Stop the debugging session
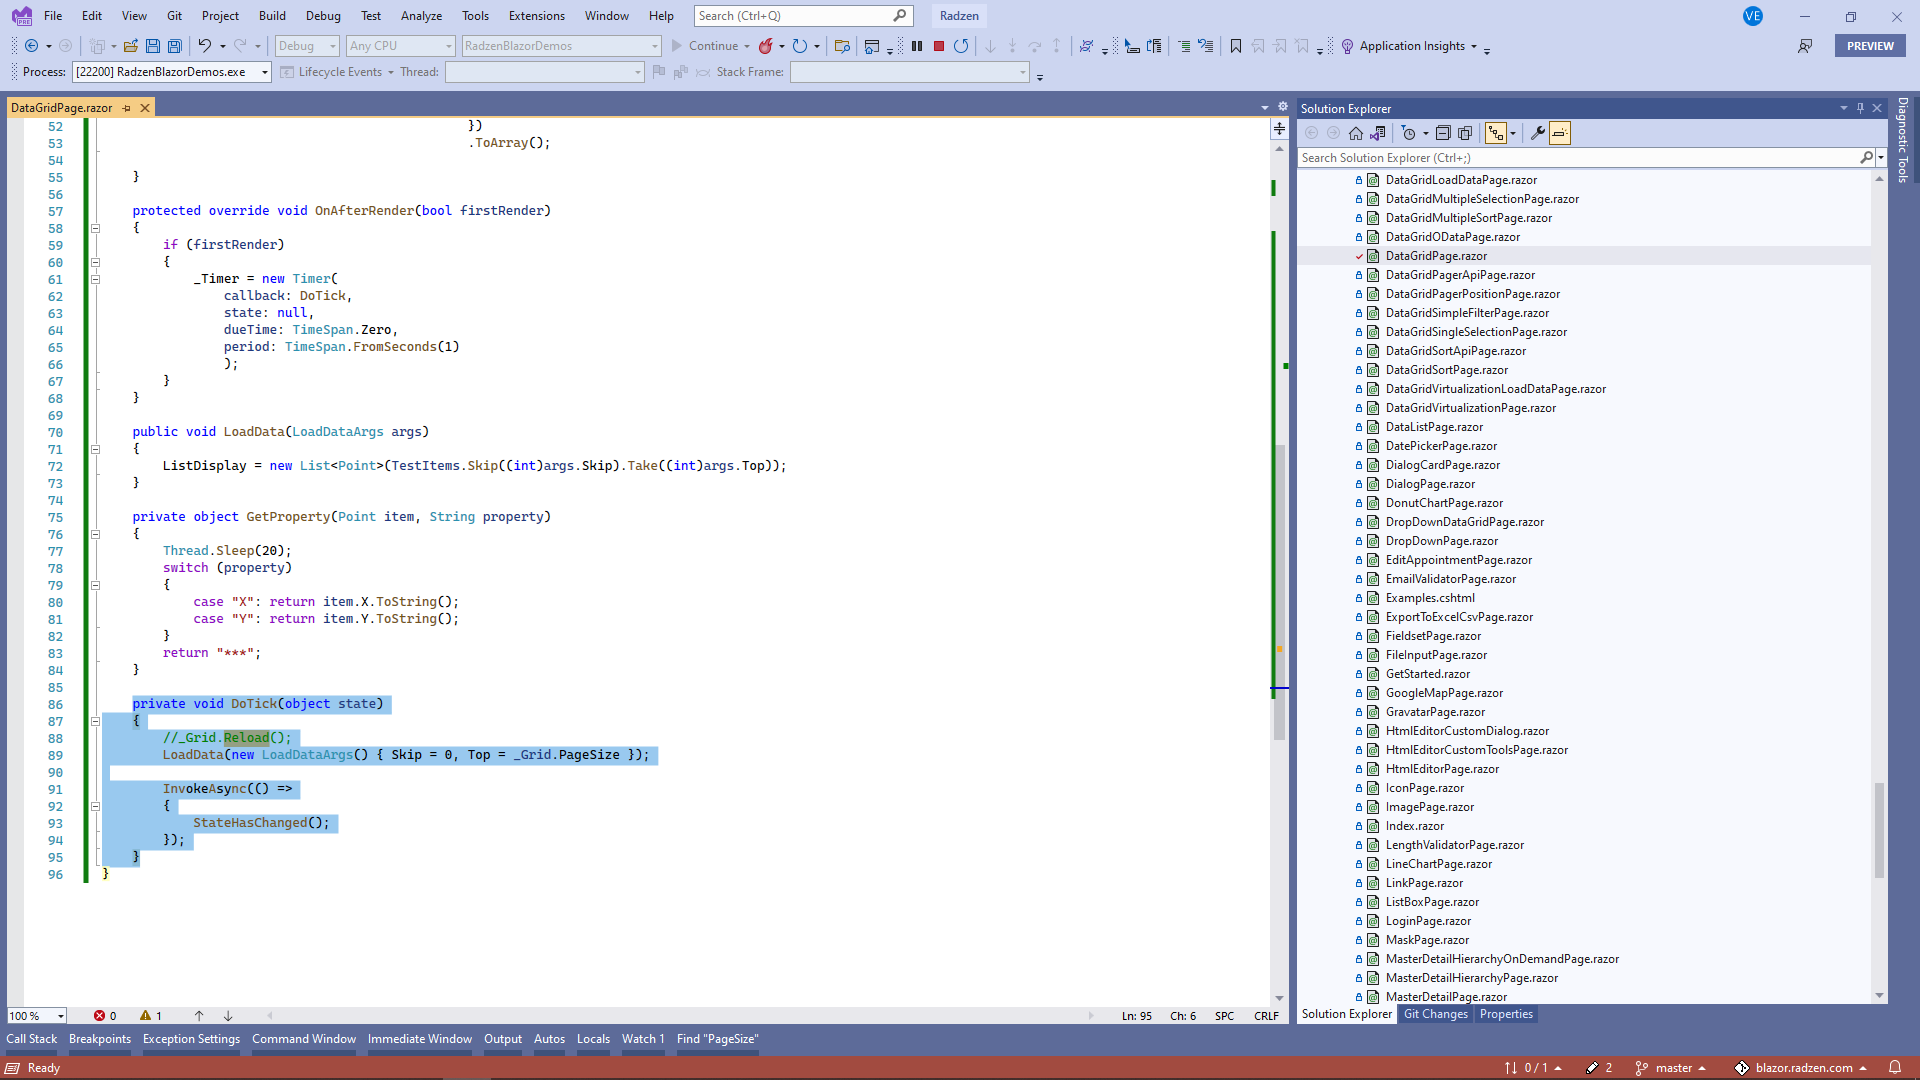Screen dimensions: 1920x1080 point(938,46)
